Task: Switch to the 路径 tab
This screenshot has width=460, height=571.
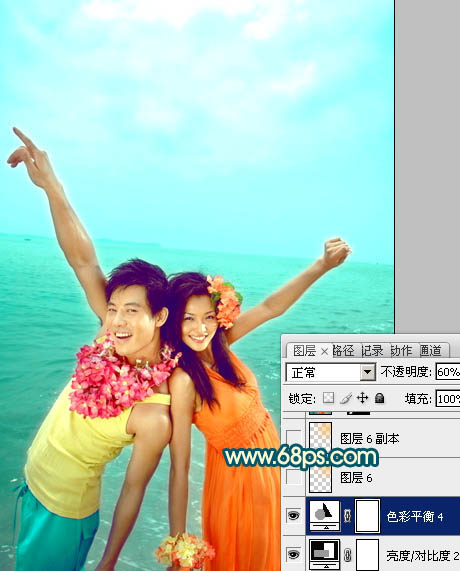Action: click(343, 351)
